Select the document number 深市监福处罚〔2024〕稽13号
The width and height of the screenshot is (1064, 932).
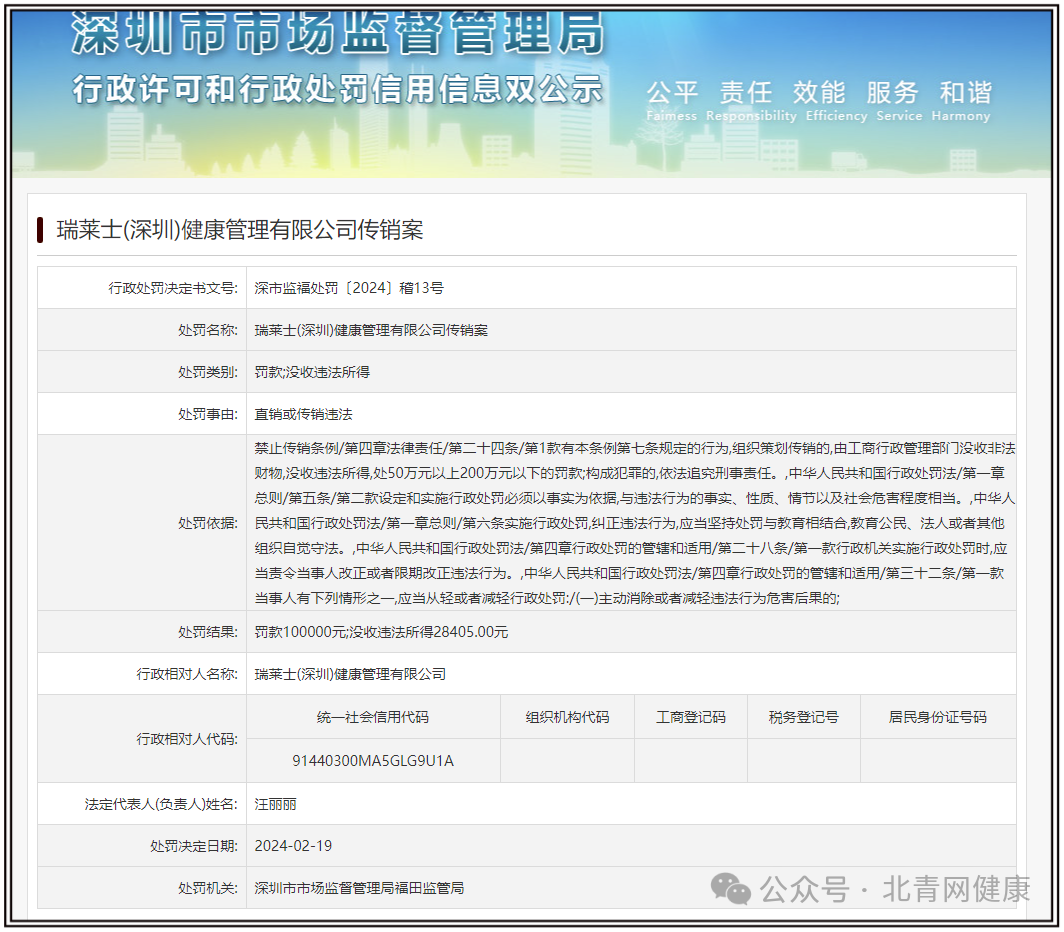coord(349,288)
